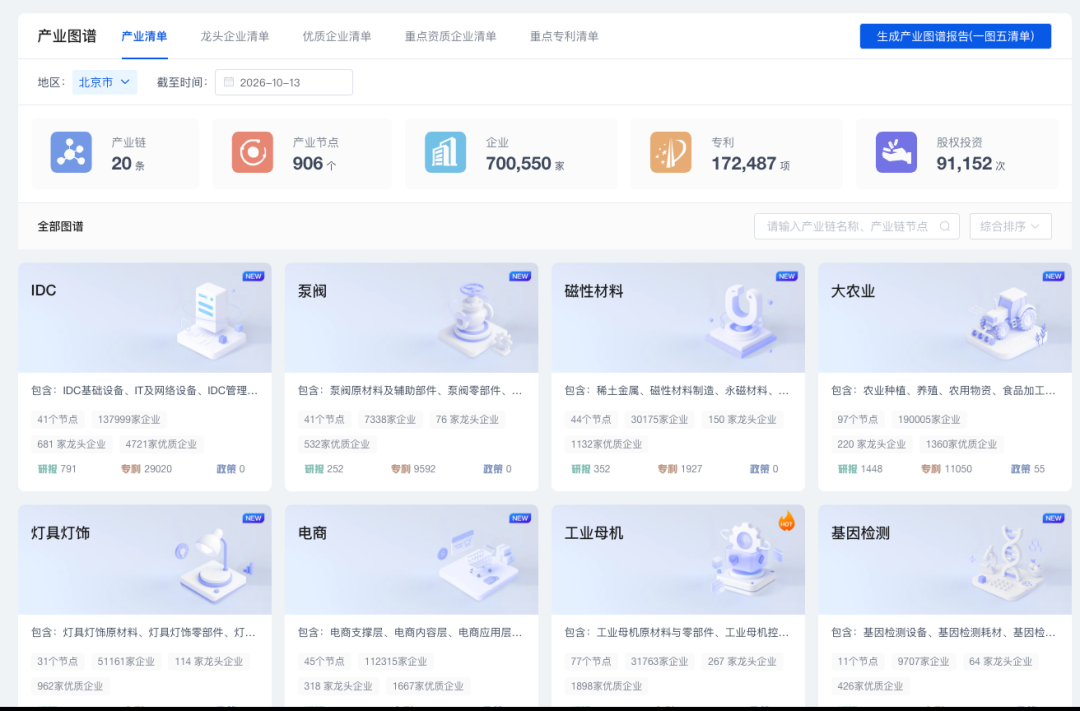Open the 北京市 region dropdown
1080x711 pixels.
tap(105, 82)
